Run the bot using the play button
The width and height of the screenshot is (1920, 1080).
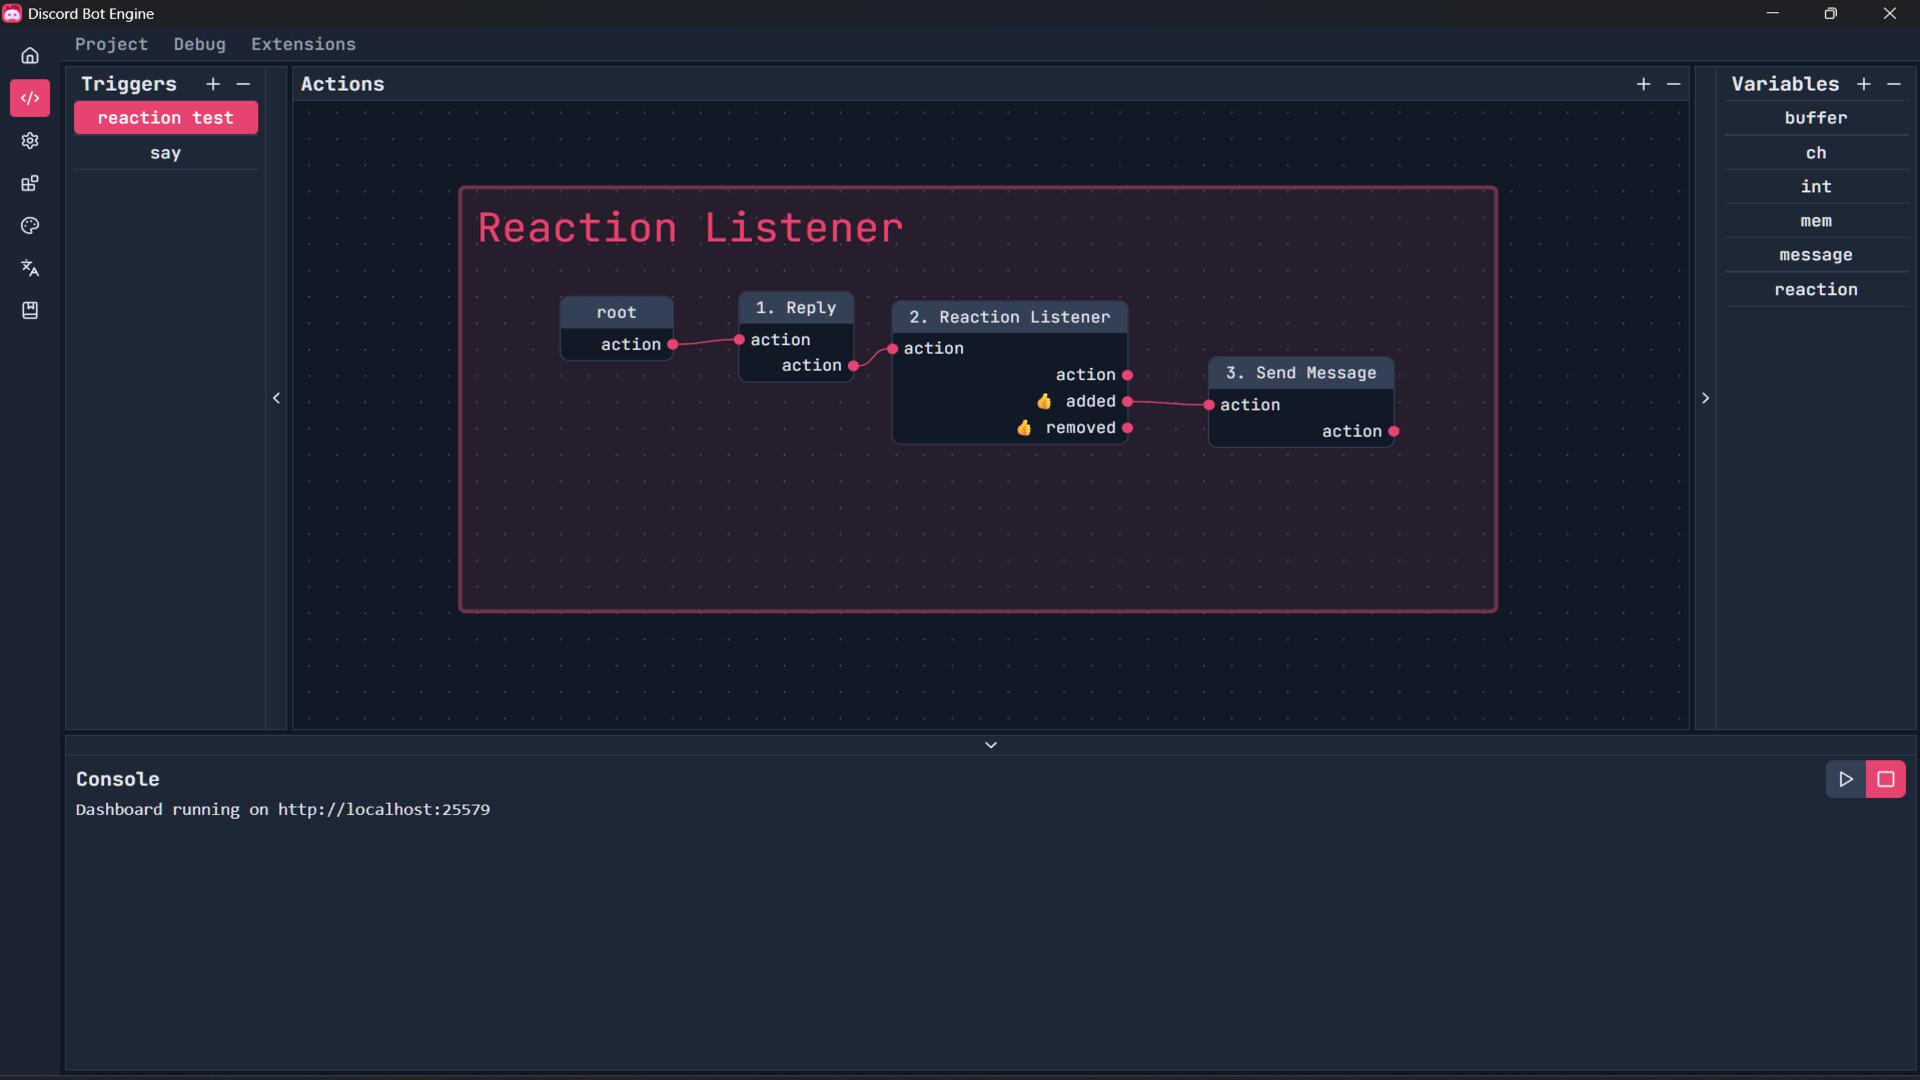coord(1846,779)
